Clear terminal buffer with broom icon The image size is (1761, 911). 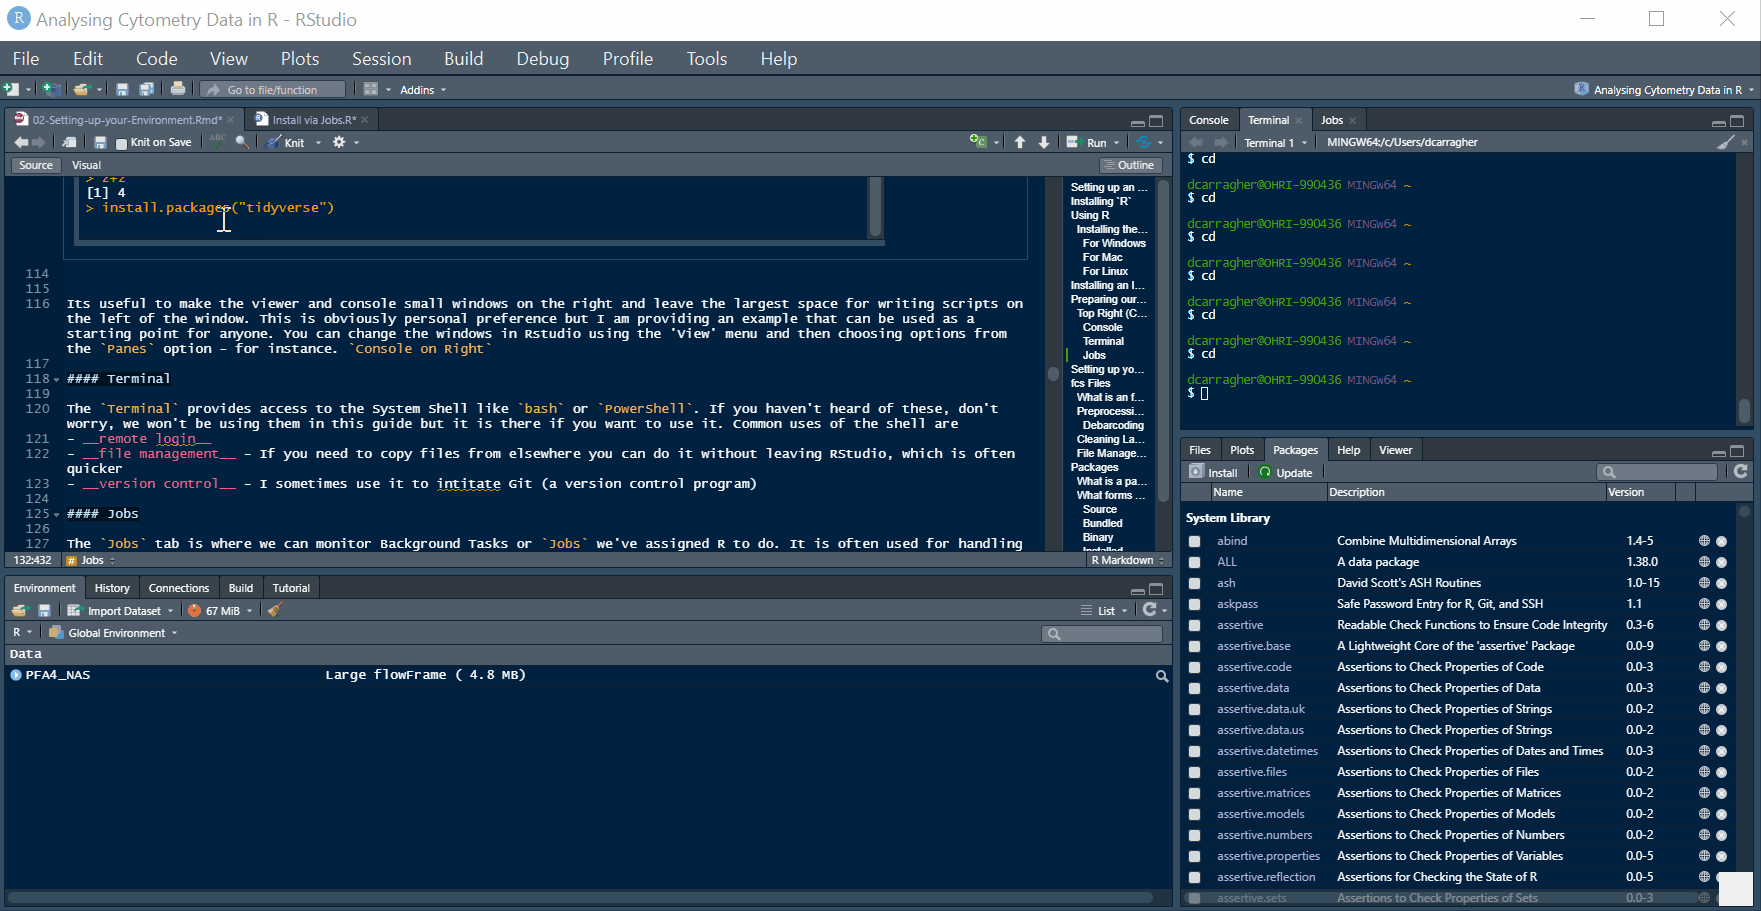tap(1725, 142)
